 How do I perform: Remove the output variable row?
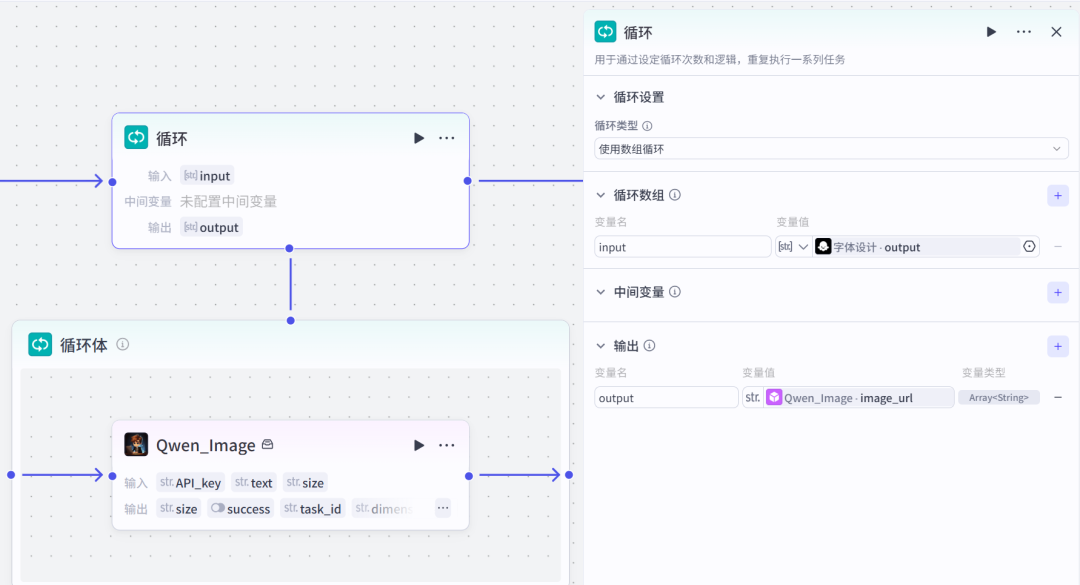(x=1058, y=398)
